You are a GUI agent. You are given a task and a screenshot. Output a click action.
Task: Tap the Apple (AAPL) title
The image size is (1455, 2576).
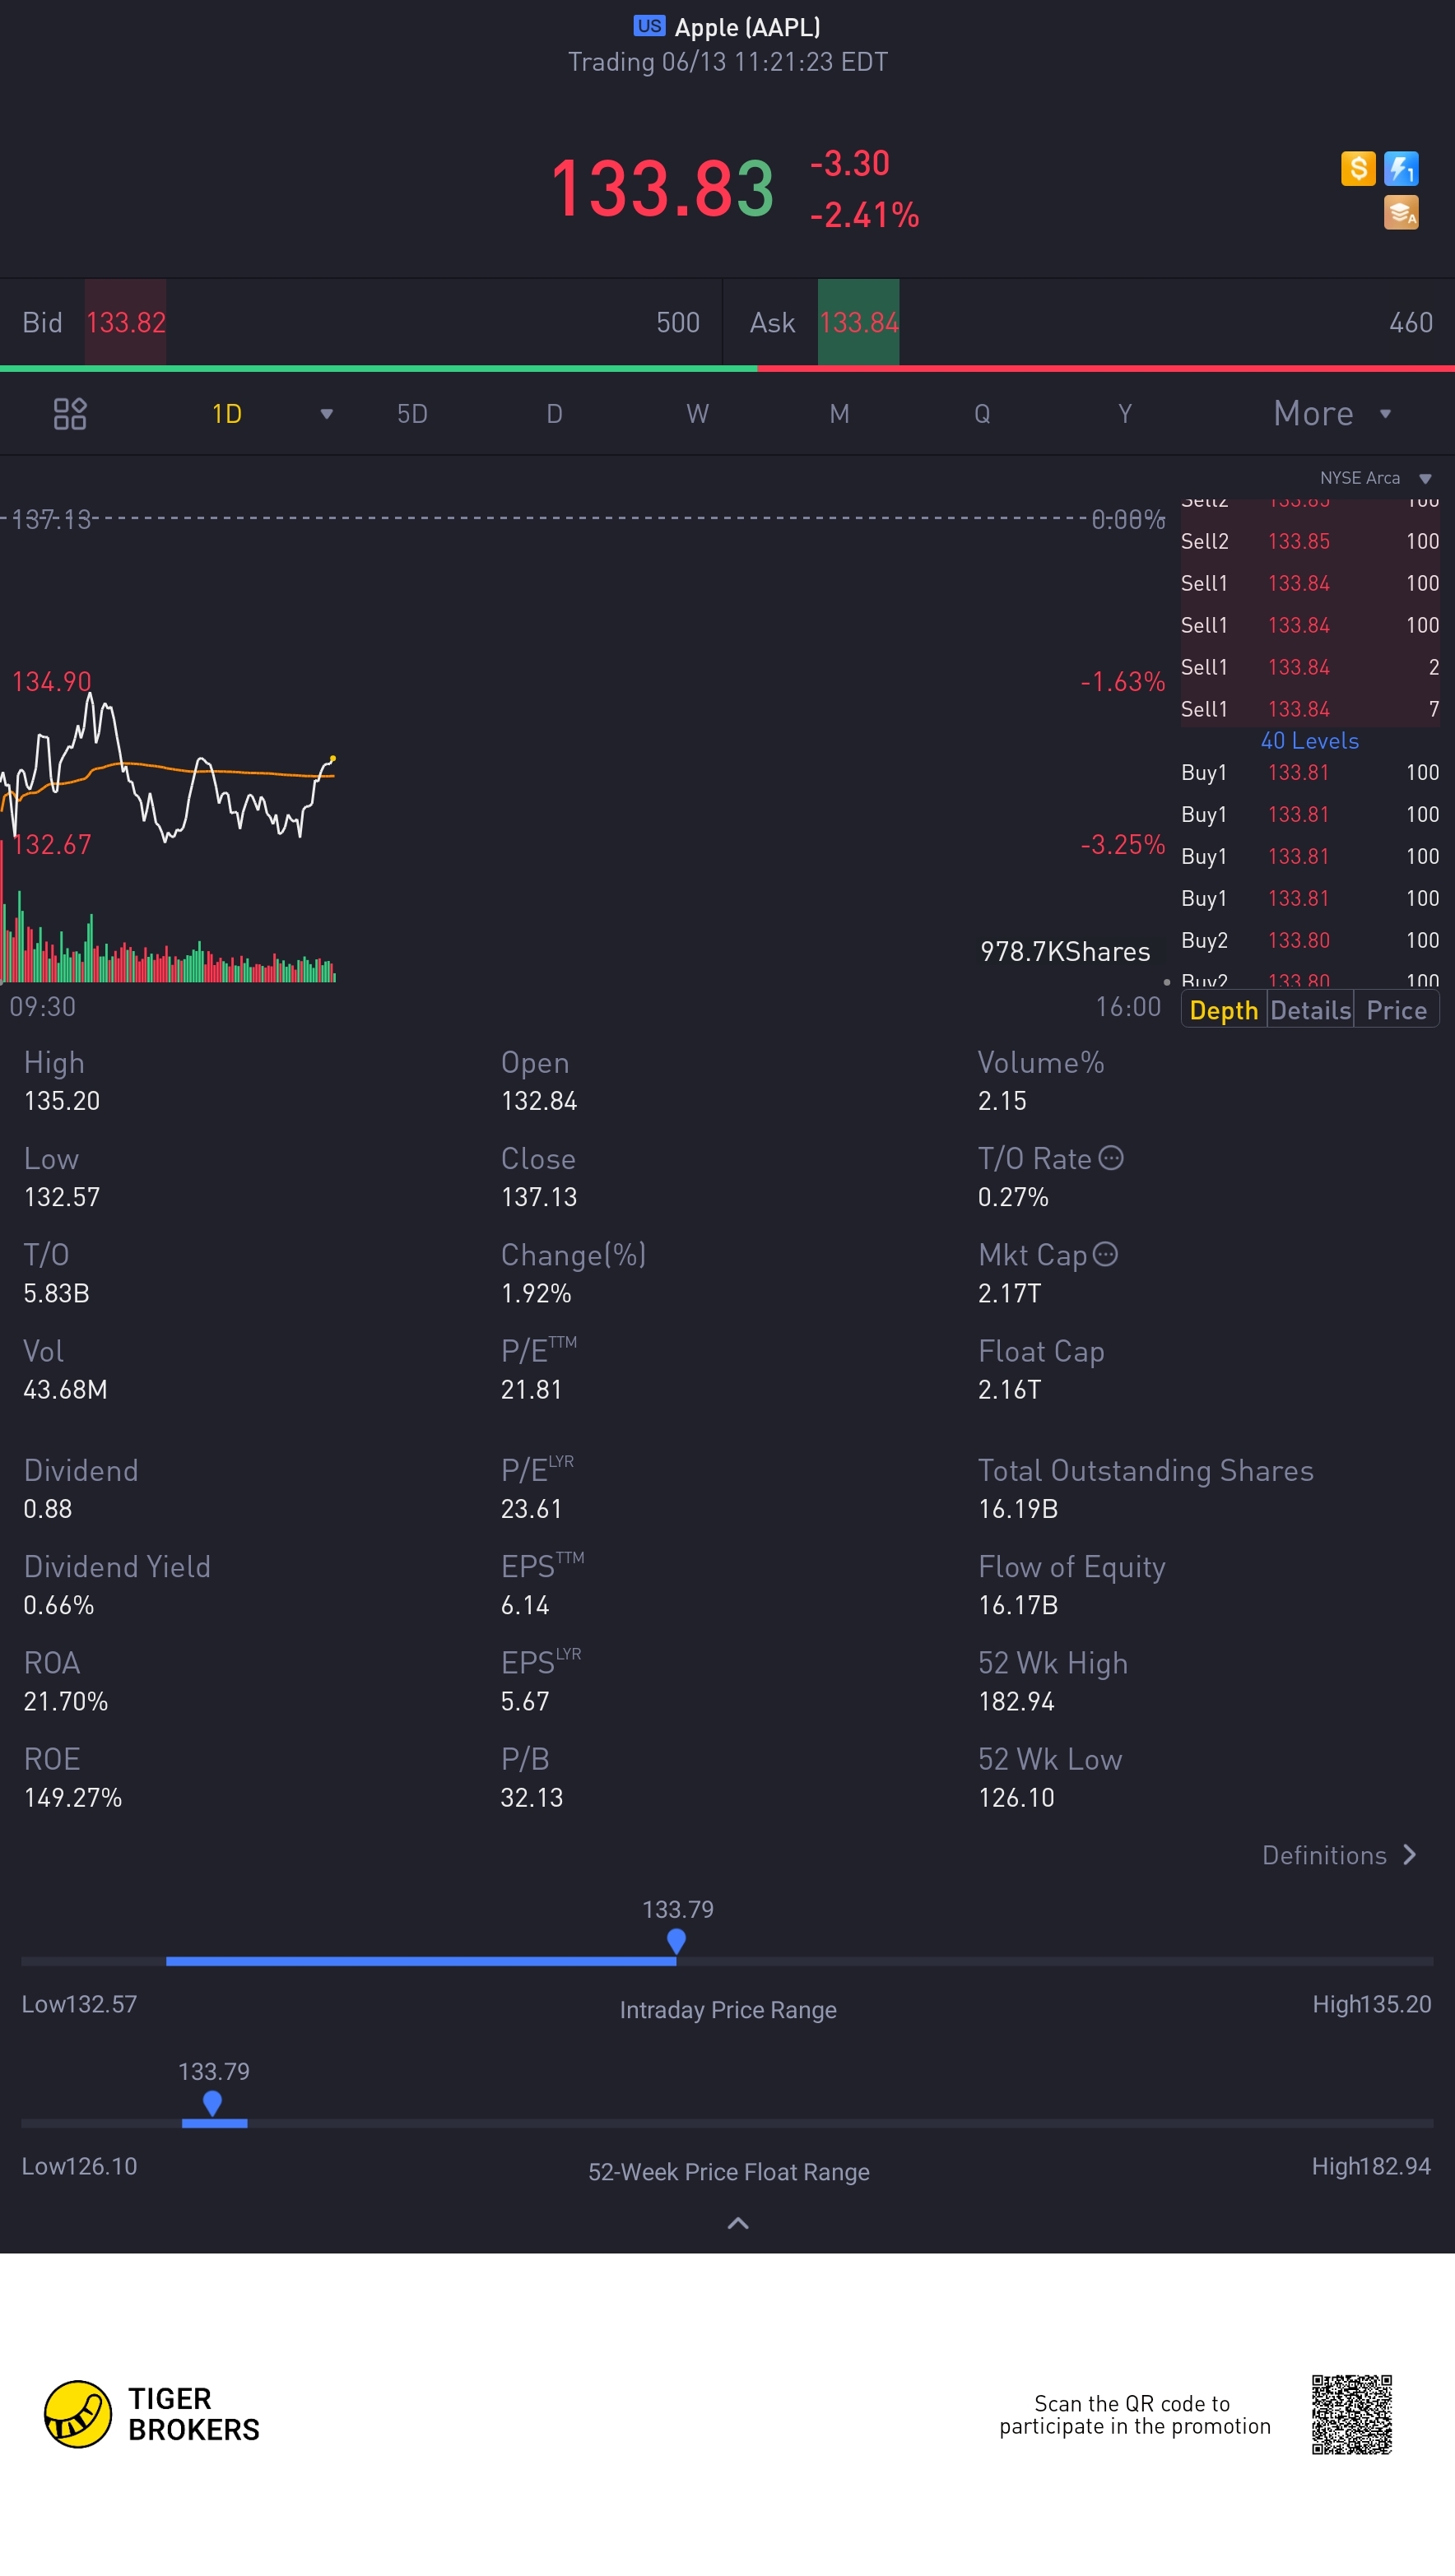coord(747,27)
